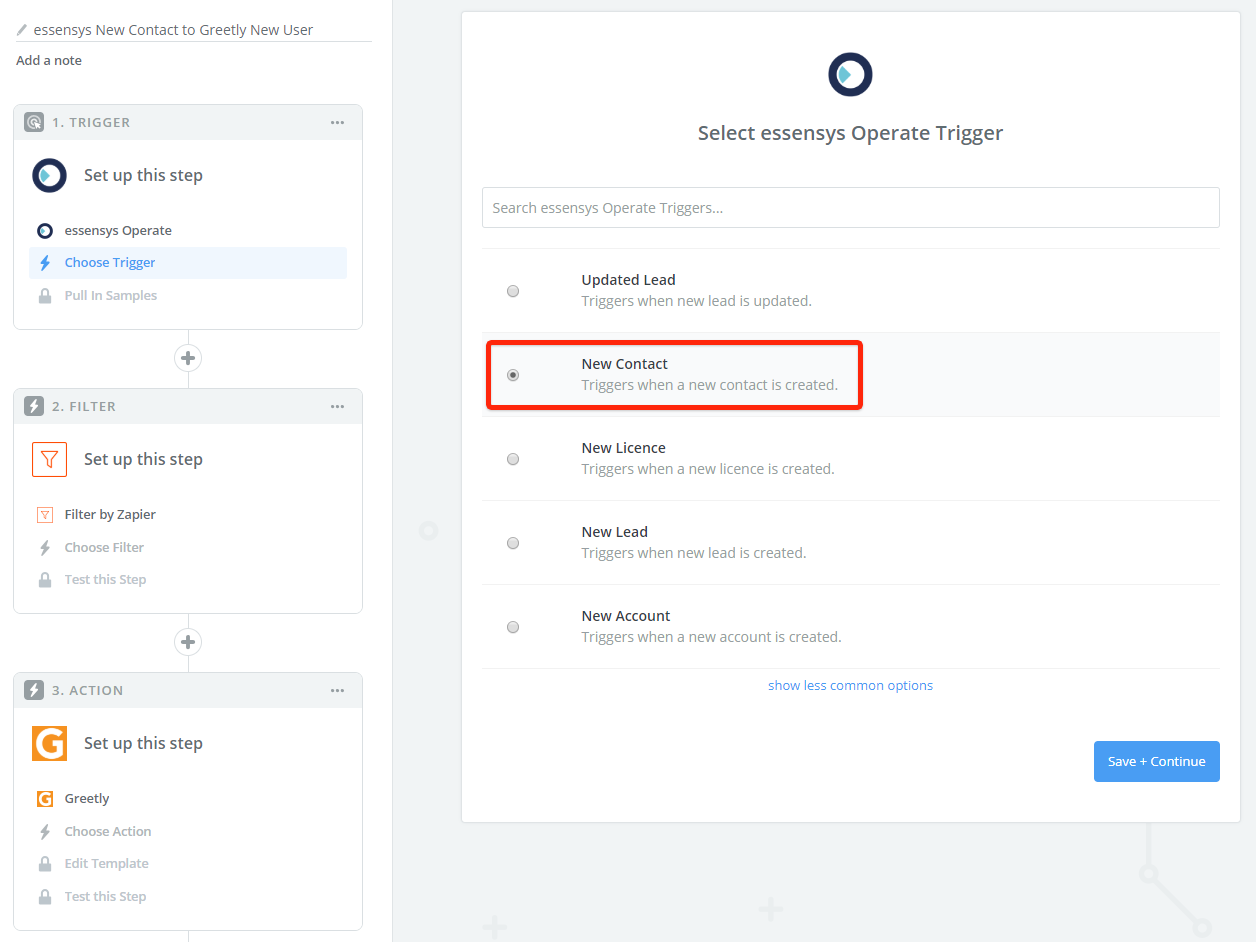Collapse with show less common options link
The width and height of the screenshot is (1256, 942).
850,685
